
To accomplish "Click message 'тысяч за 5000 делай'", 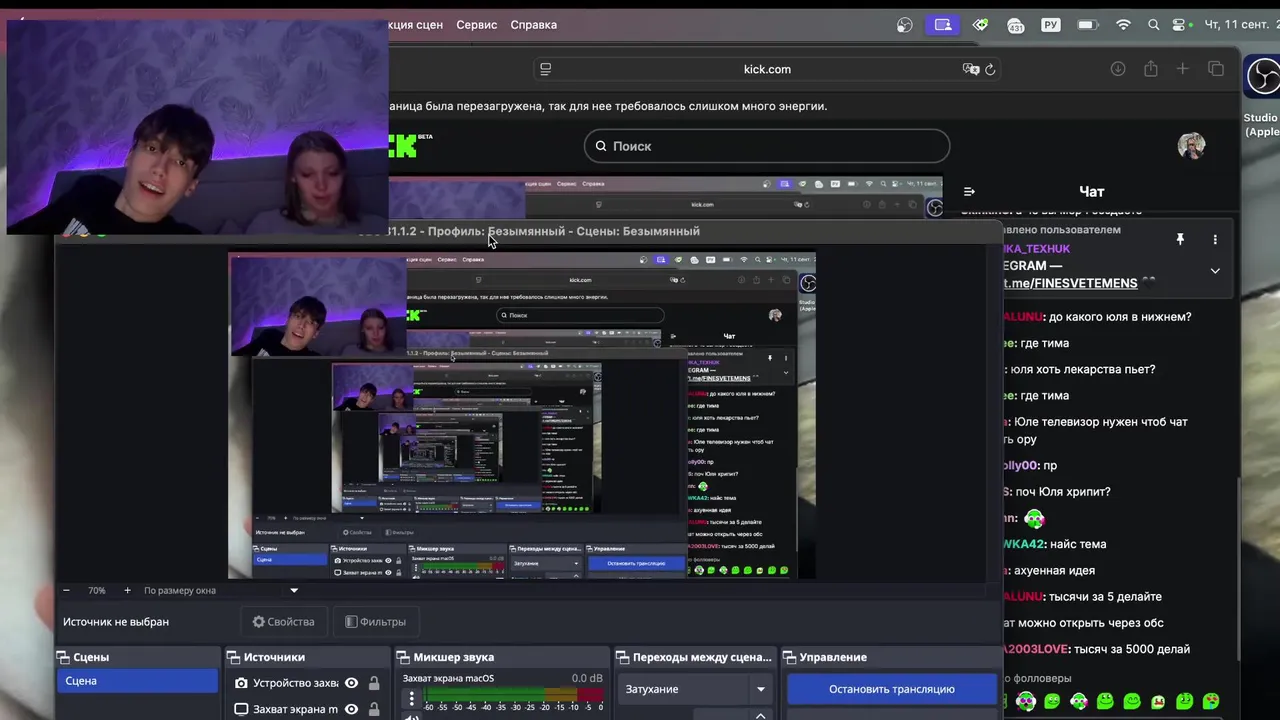I will [1133, 649].
